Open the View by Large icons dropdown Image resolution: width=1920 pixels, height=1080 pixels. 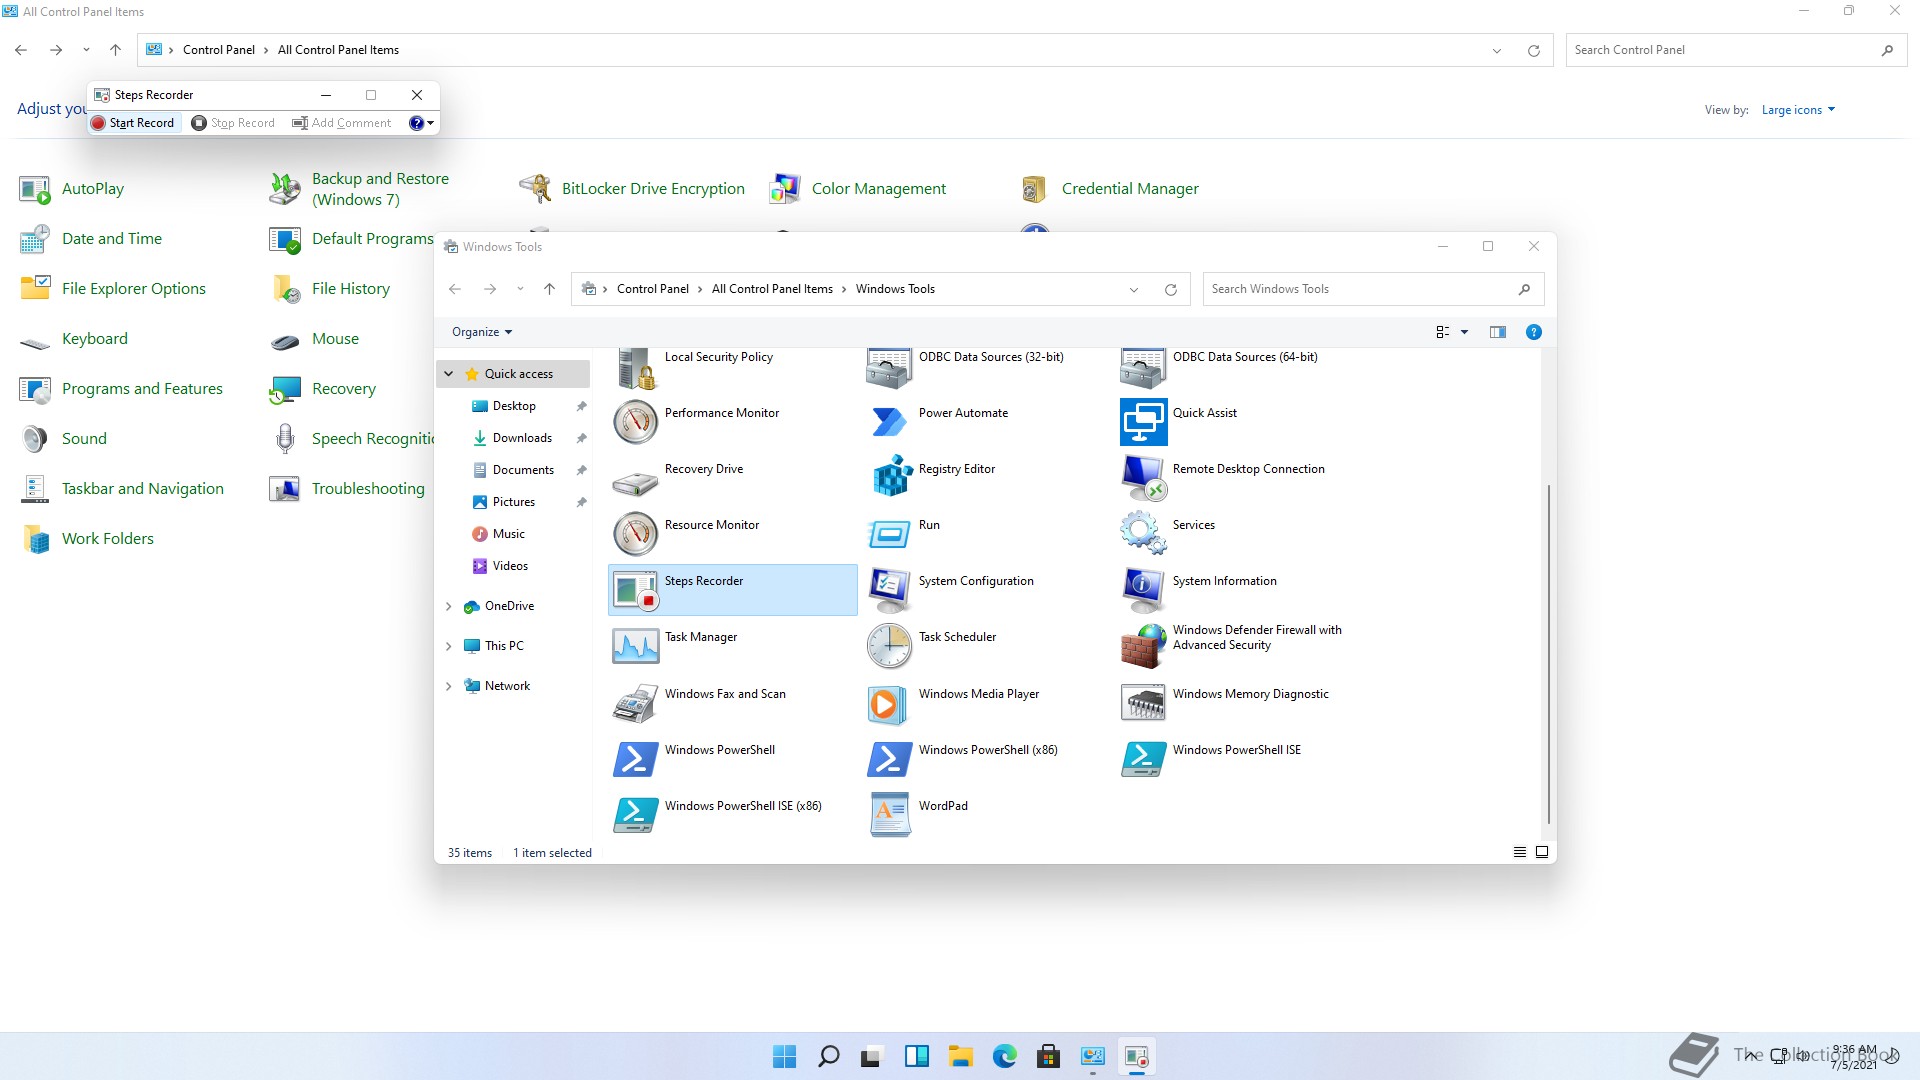click(x=1798, y=110)
